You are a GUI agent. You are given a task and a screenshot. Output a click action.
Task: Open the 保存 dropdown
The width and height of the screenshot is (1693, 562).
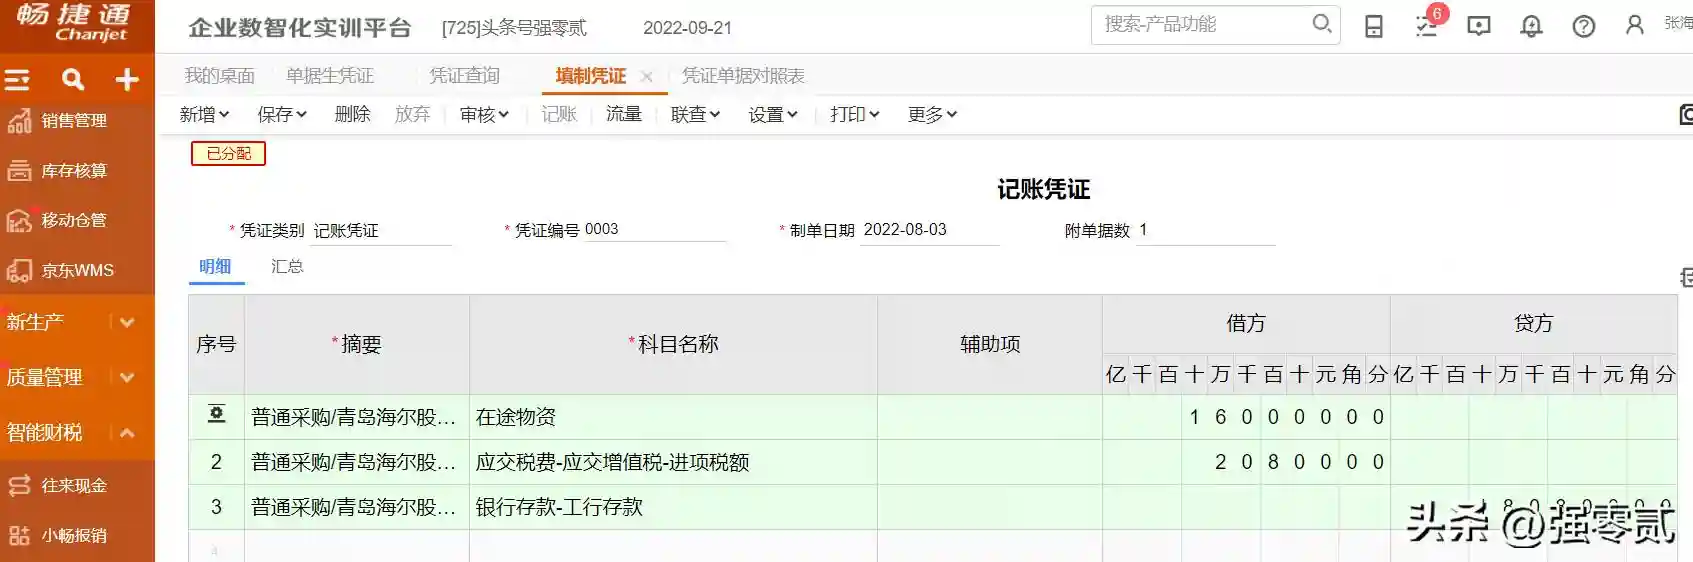tap(281, 115)
